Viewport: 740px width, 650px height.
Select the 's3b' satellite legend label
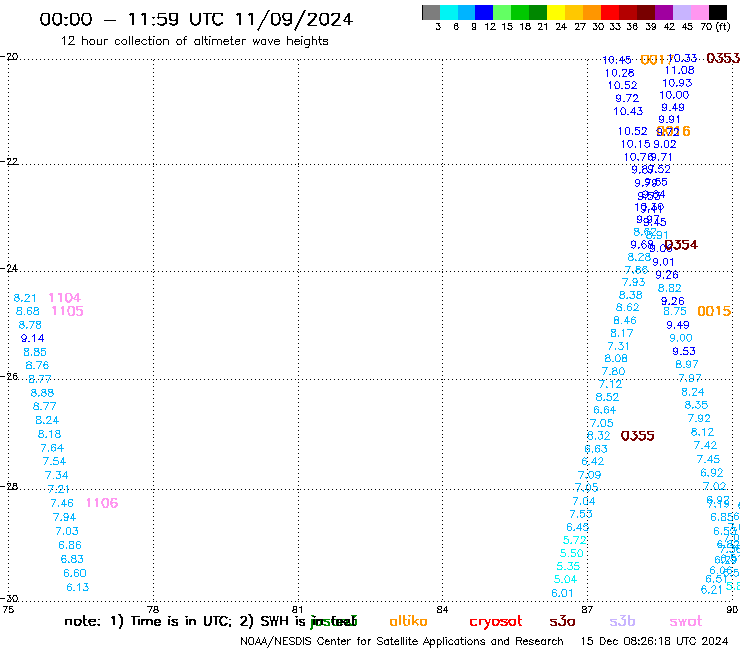click(622, 621)
